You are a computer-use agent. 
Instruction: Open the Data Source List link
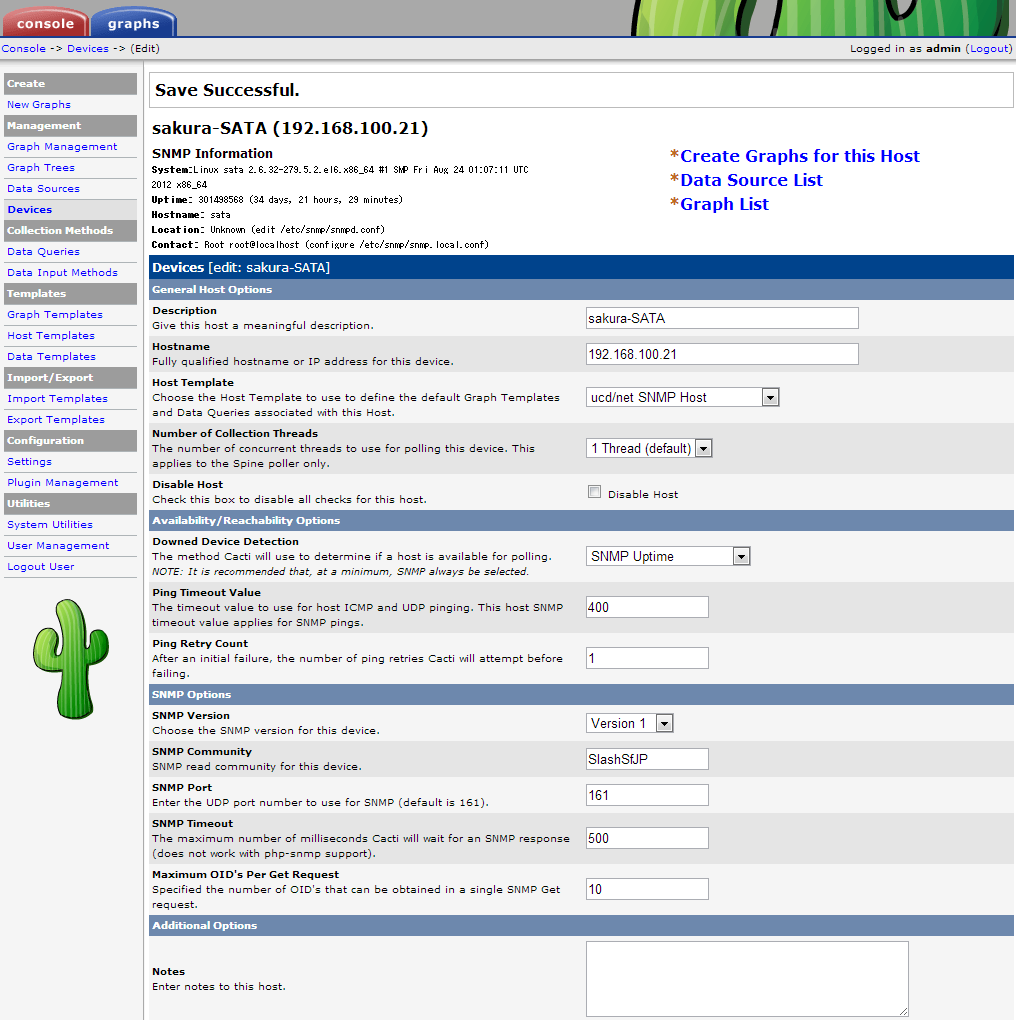751,180
